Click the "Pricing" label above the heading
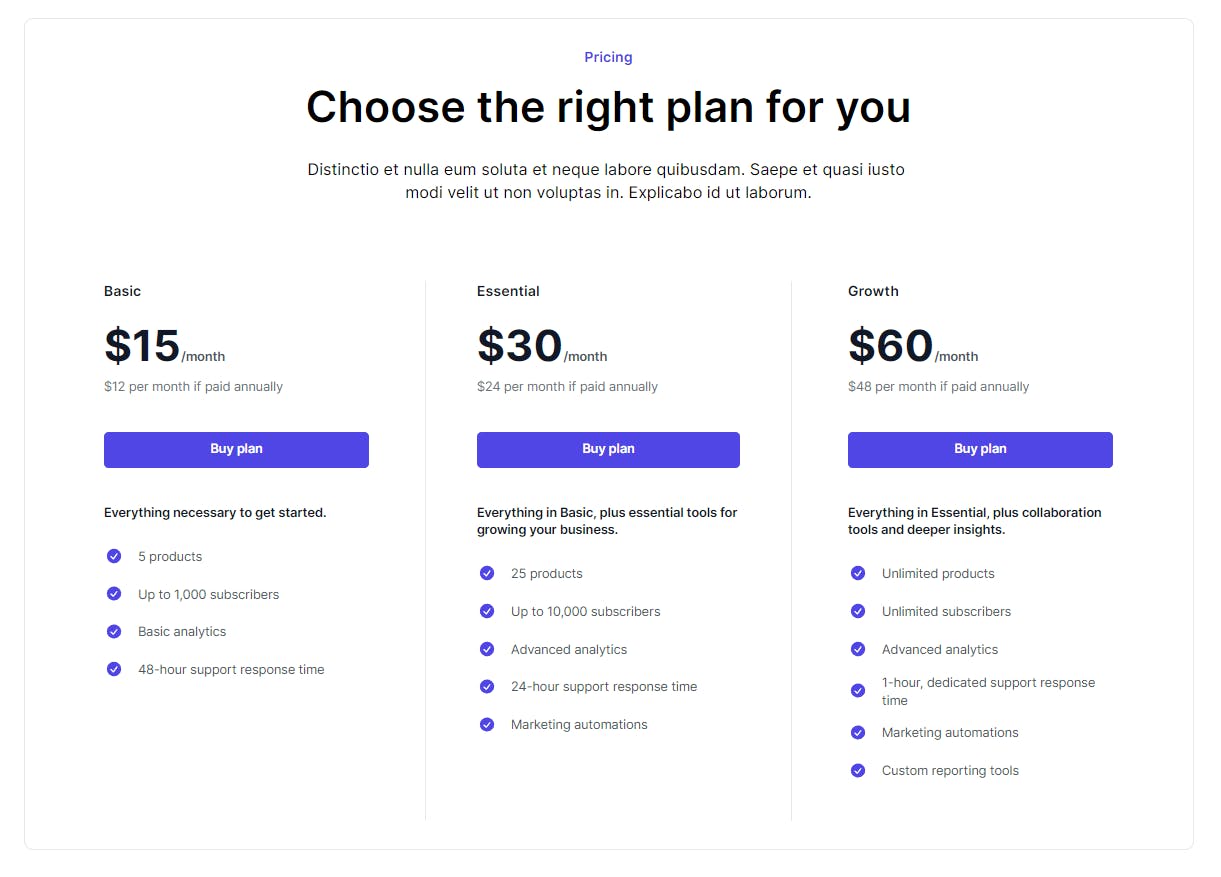Image resolution: width=1221 pixels, height=877 pixels. click(x=608, y=57)
